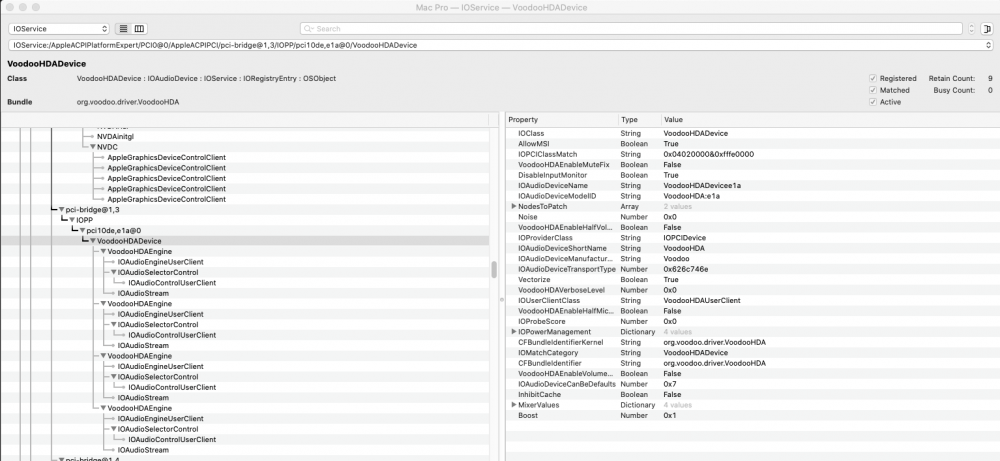
Task: Select the IOAudioDeviceCanBeDefaults property row
Action: (753, 384)
